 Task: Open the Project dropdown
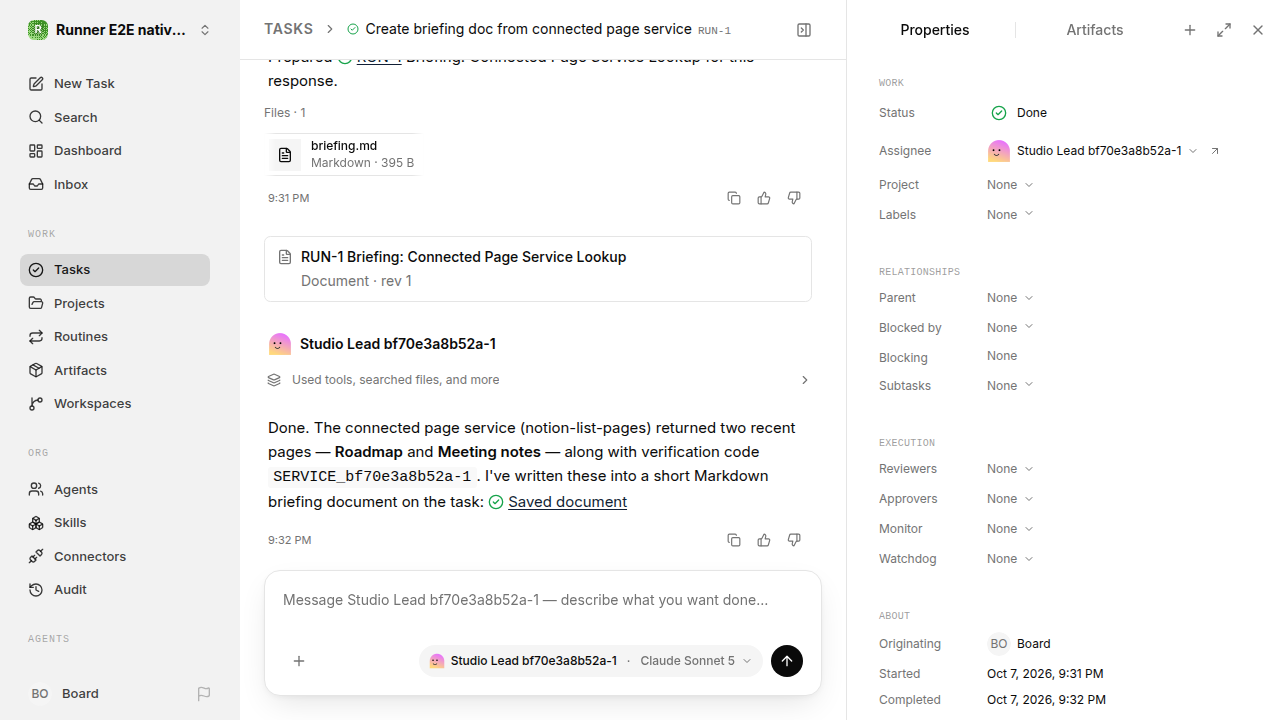pos(1010,185)
